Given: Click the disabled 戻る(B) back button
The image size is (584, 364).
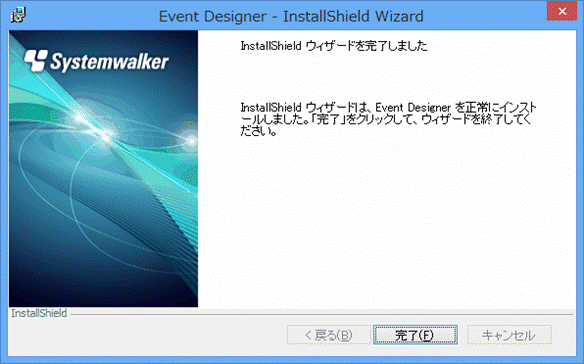Looking at the screenshot, I should 329,335.
